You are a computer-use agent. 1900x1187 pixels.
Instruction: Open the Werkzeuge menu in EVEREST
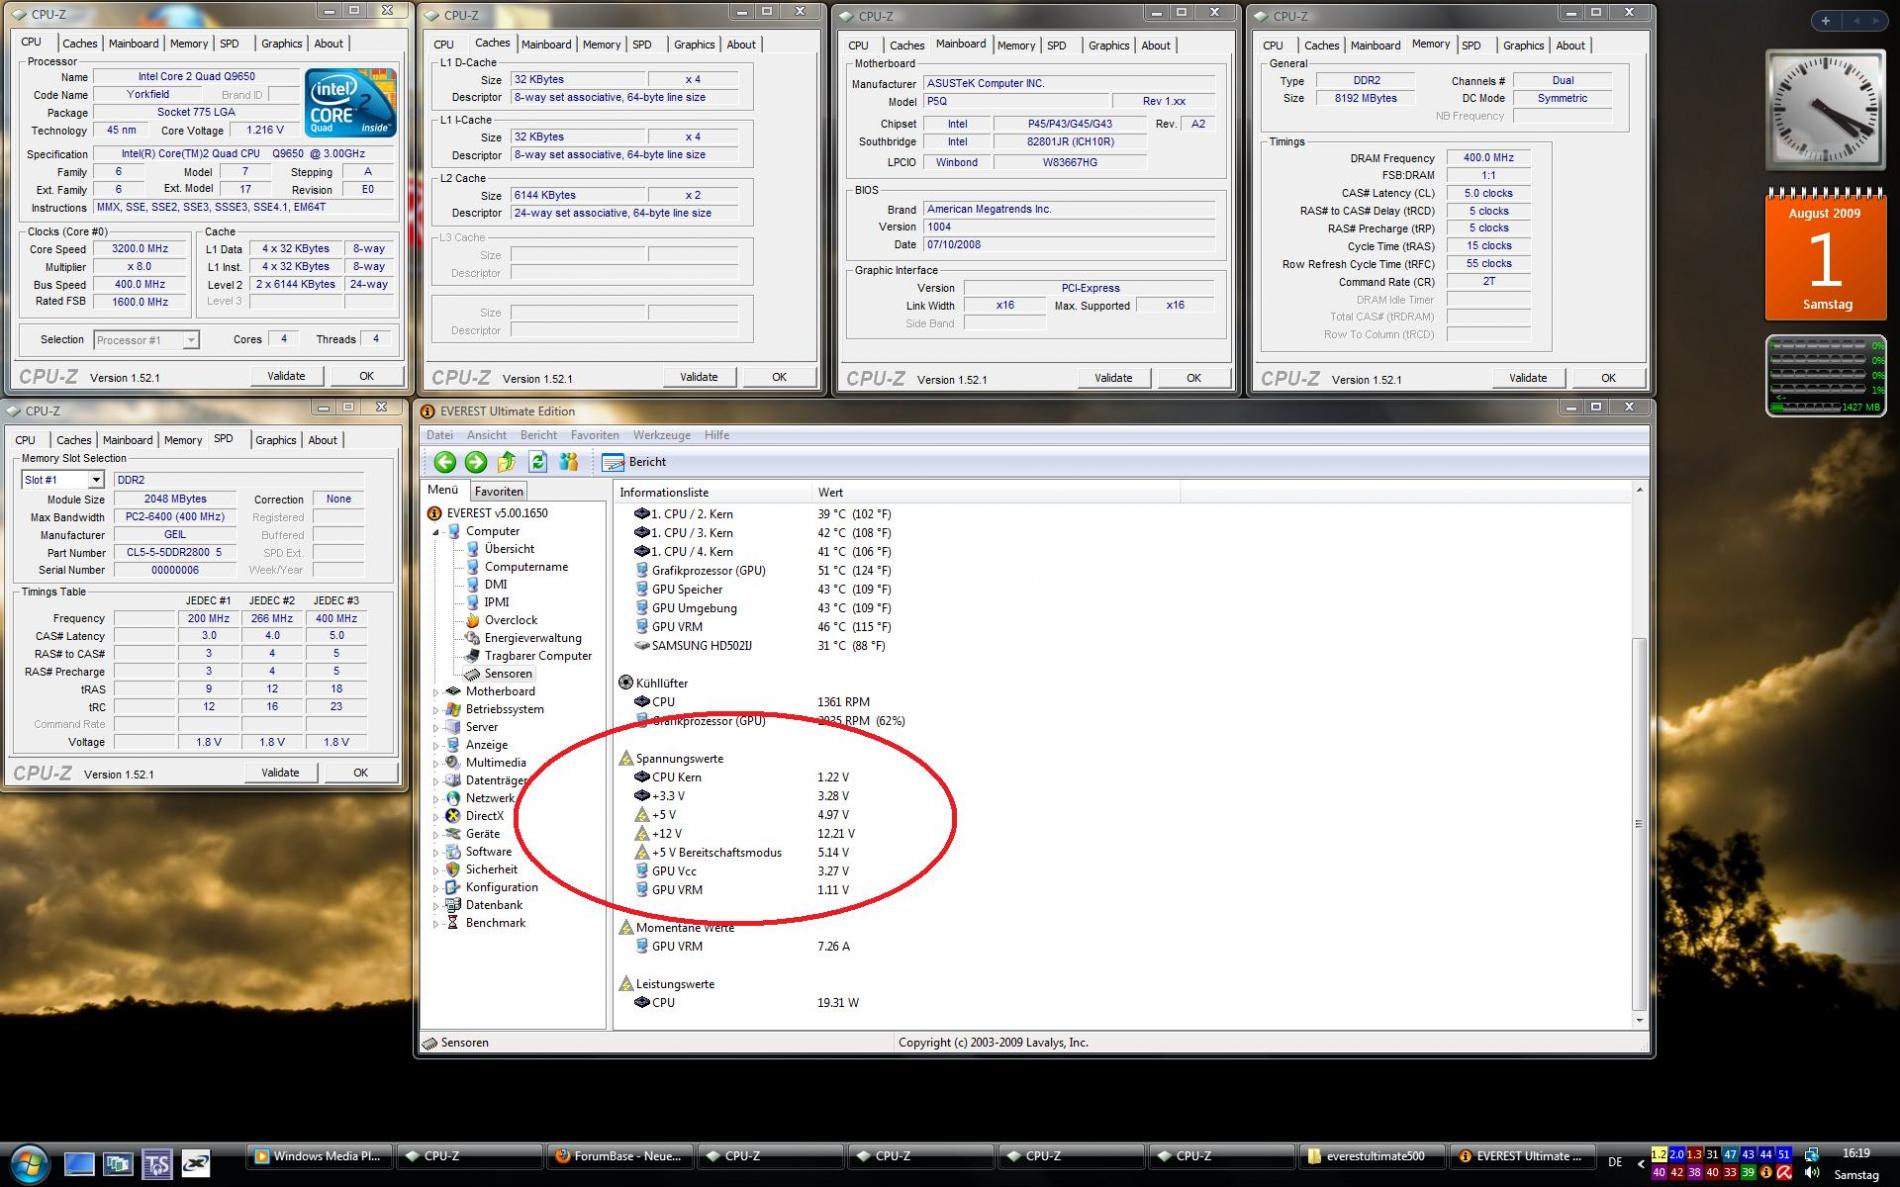point(661,435)
